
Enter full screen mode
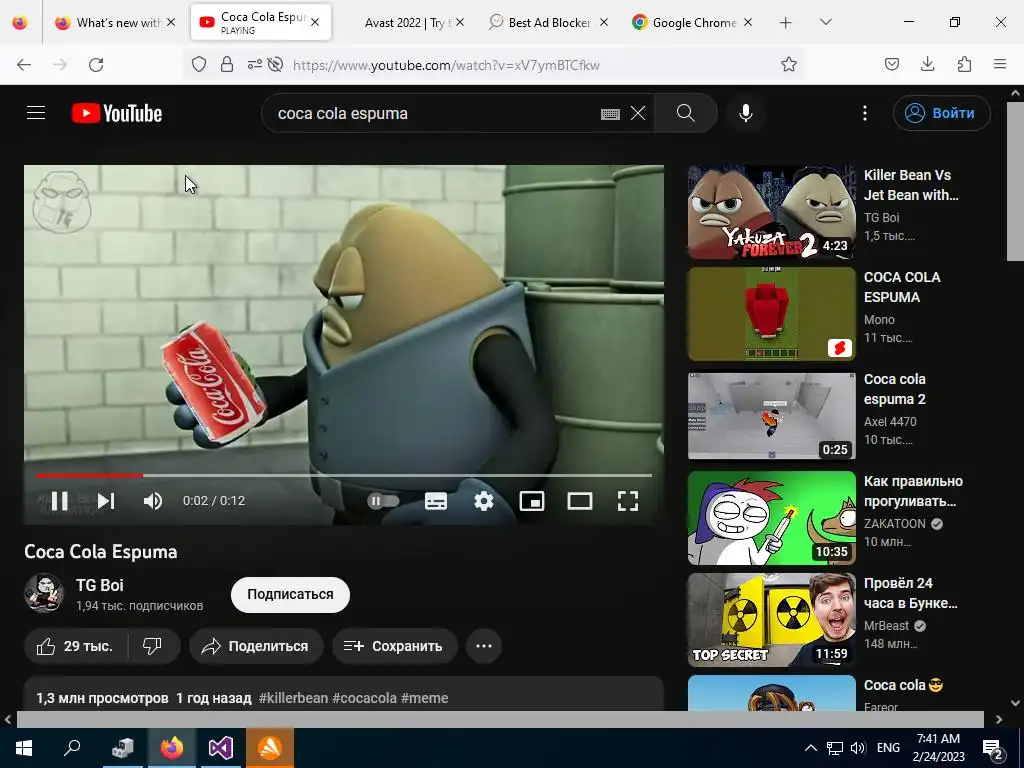[x=628, y=501]
